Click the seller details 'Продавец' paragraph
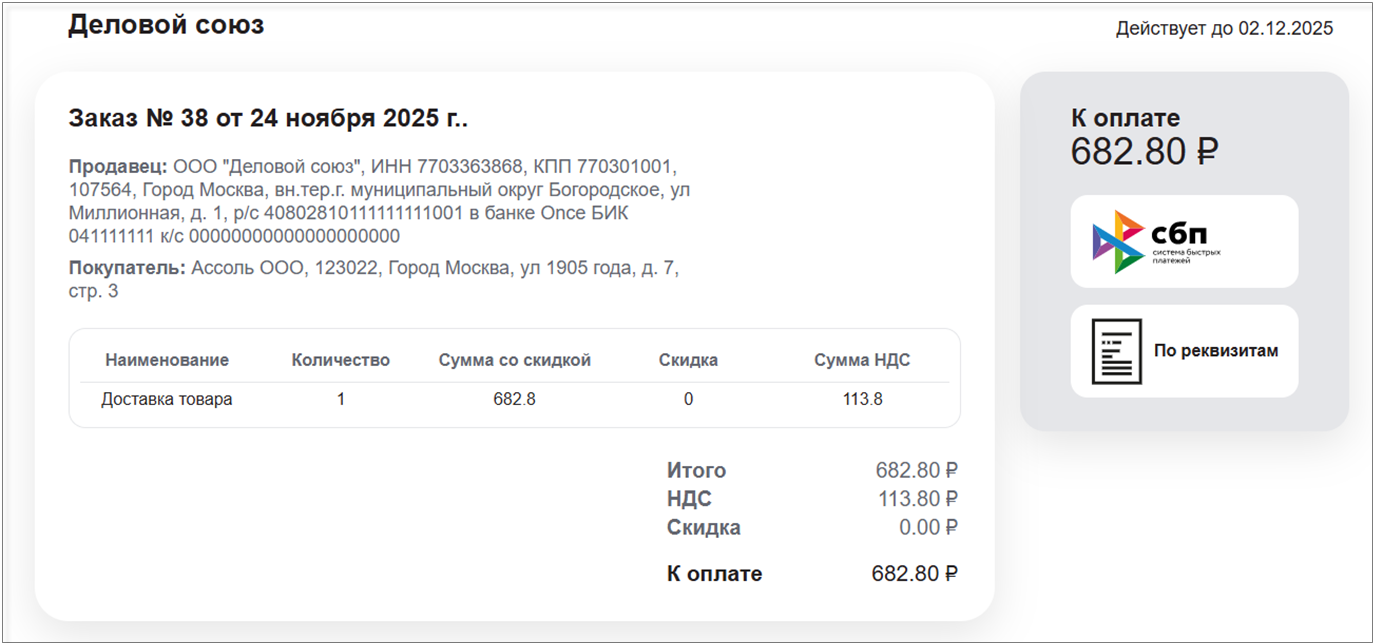Viewport: 1373px width, 643px height. pos(378,201)
